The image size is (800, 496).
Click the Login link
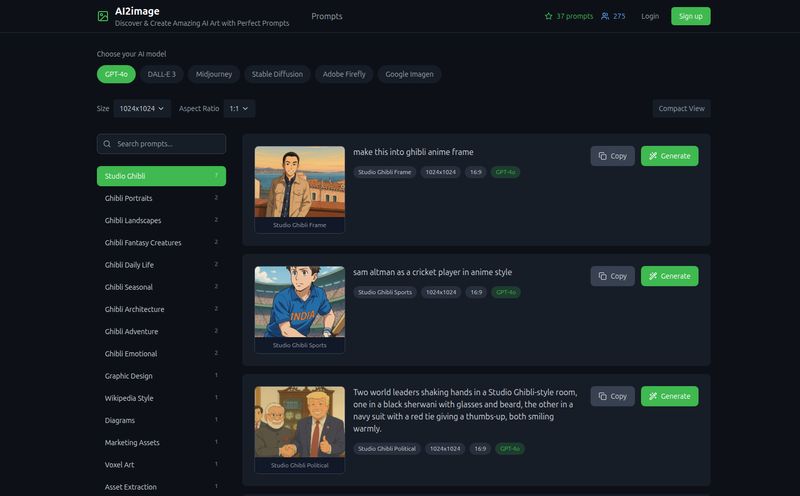click(649, 16)
